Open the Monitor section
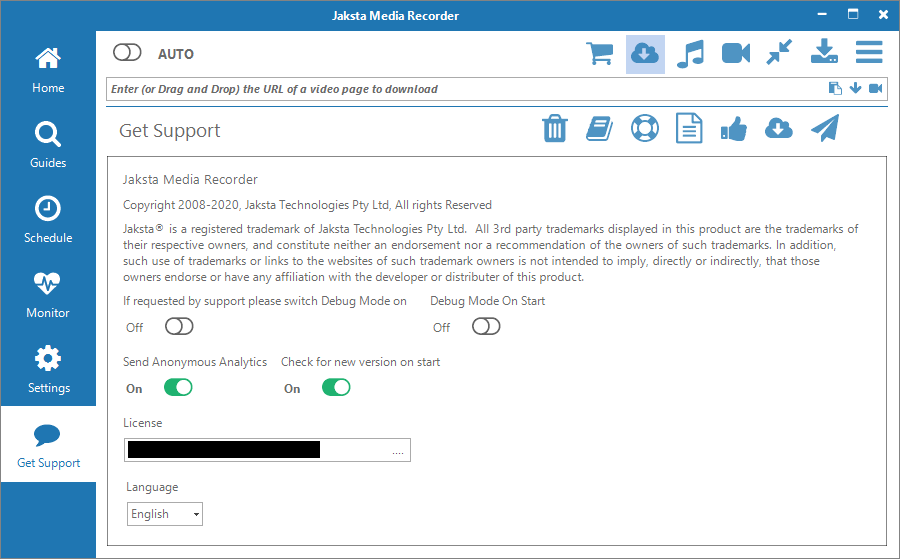This screenshot has width=900, height=559. [48, 296]
